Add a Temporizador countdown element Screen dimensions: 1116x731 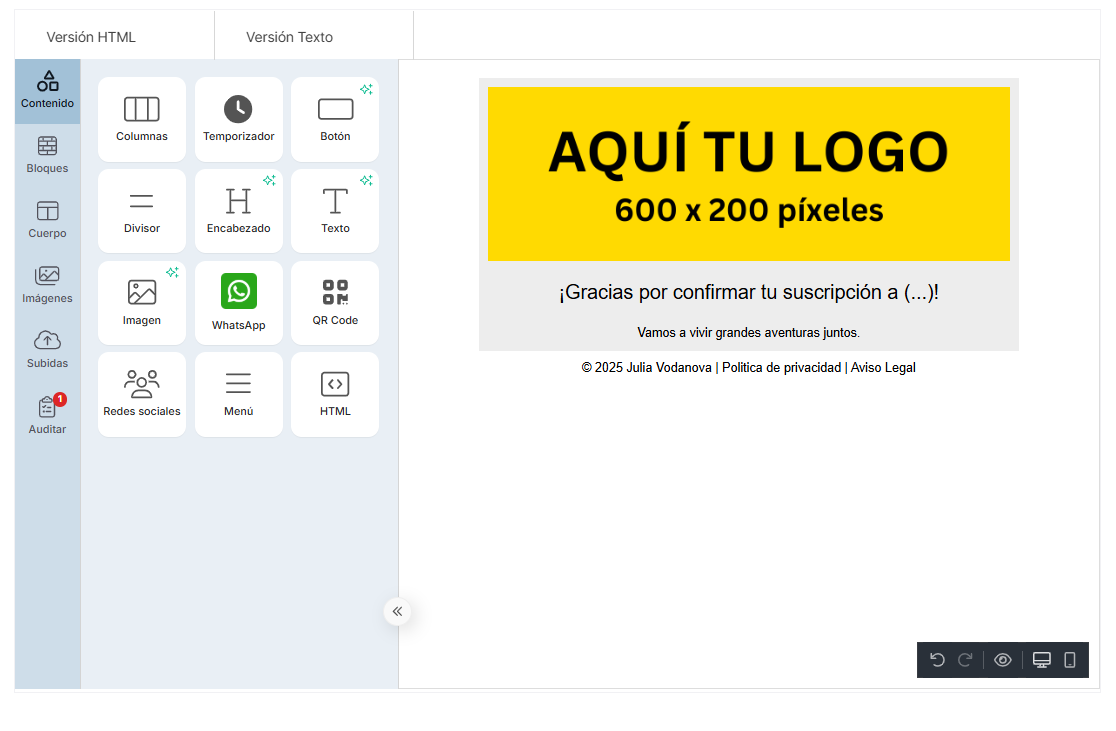[238, 119]
